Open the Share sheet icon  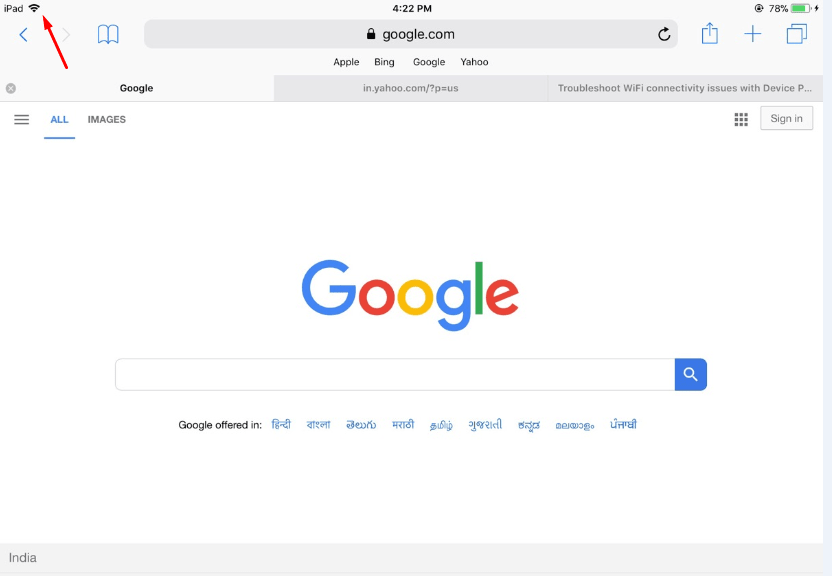(x=709, y=34)
